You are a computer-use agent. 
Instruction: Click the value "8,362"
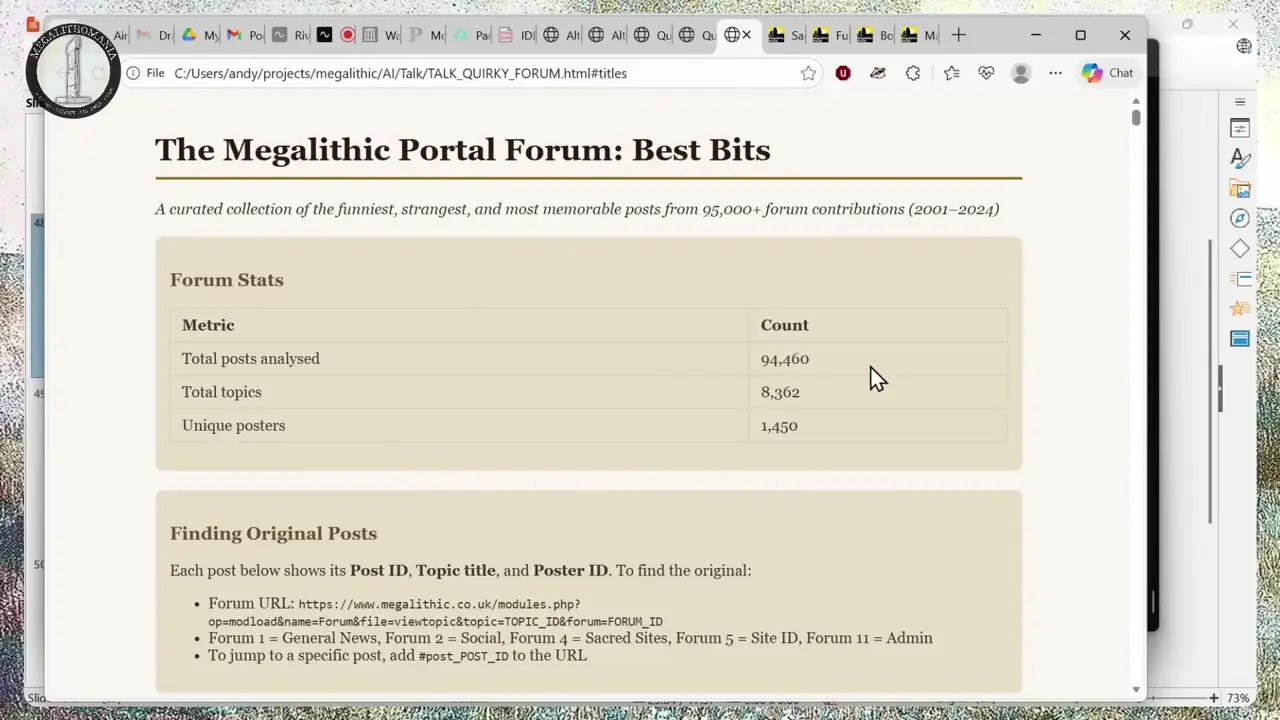[x=780, y=392]
